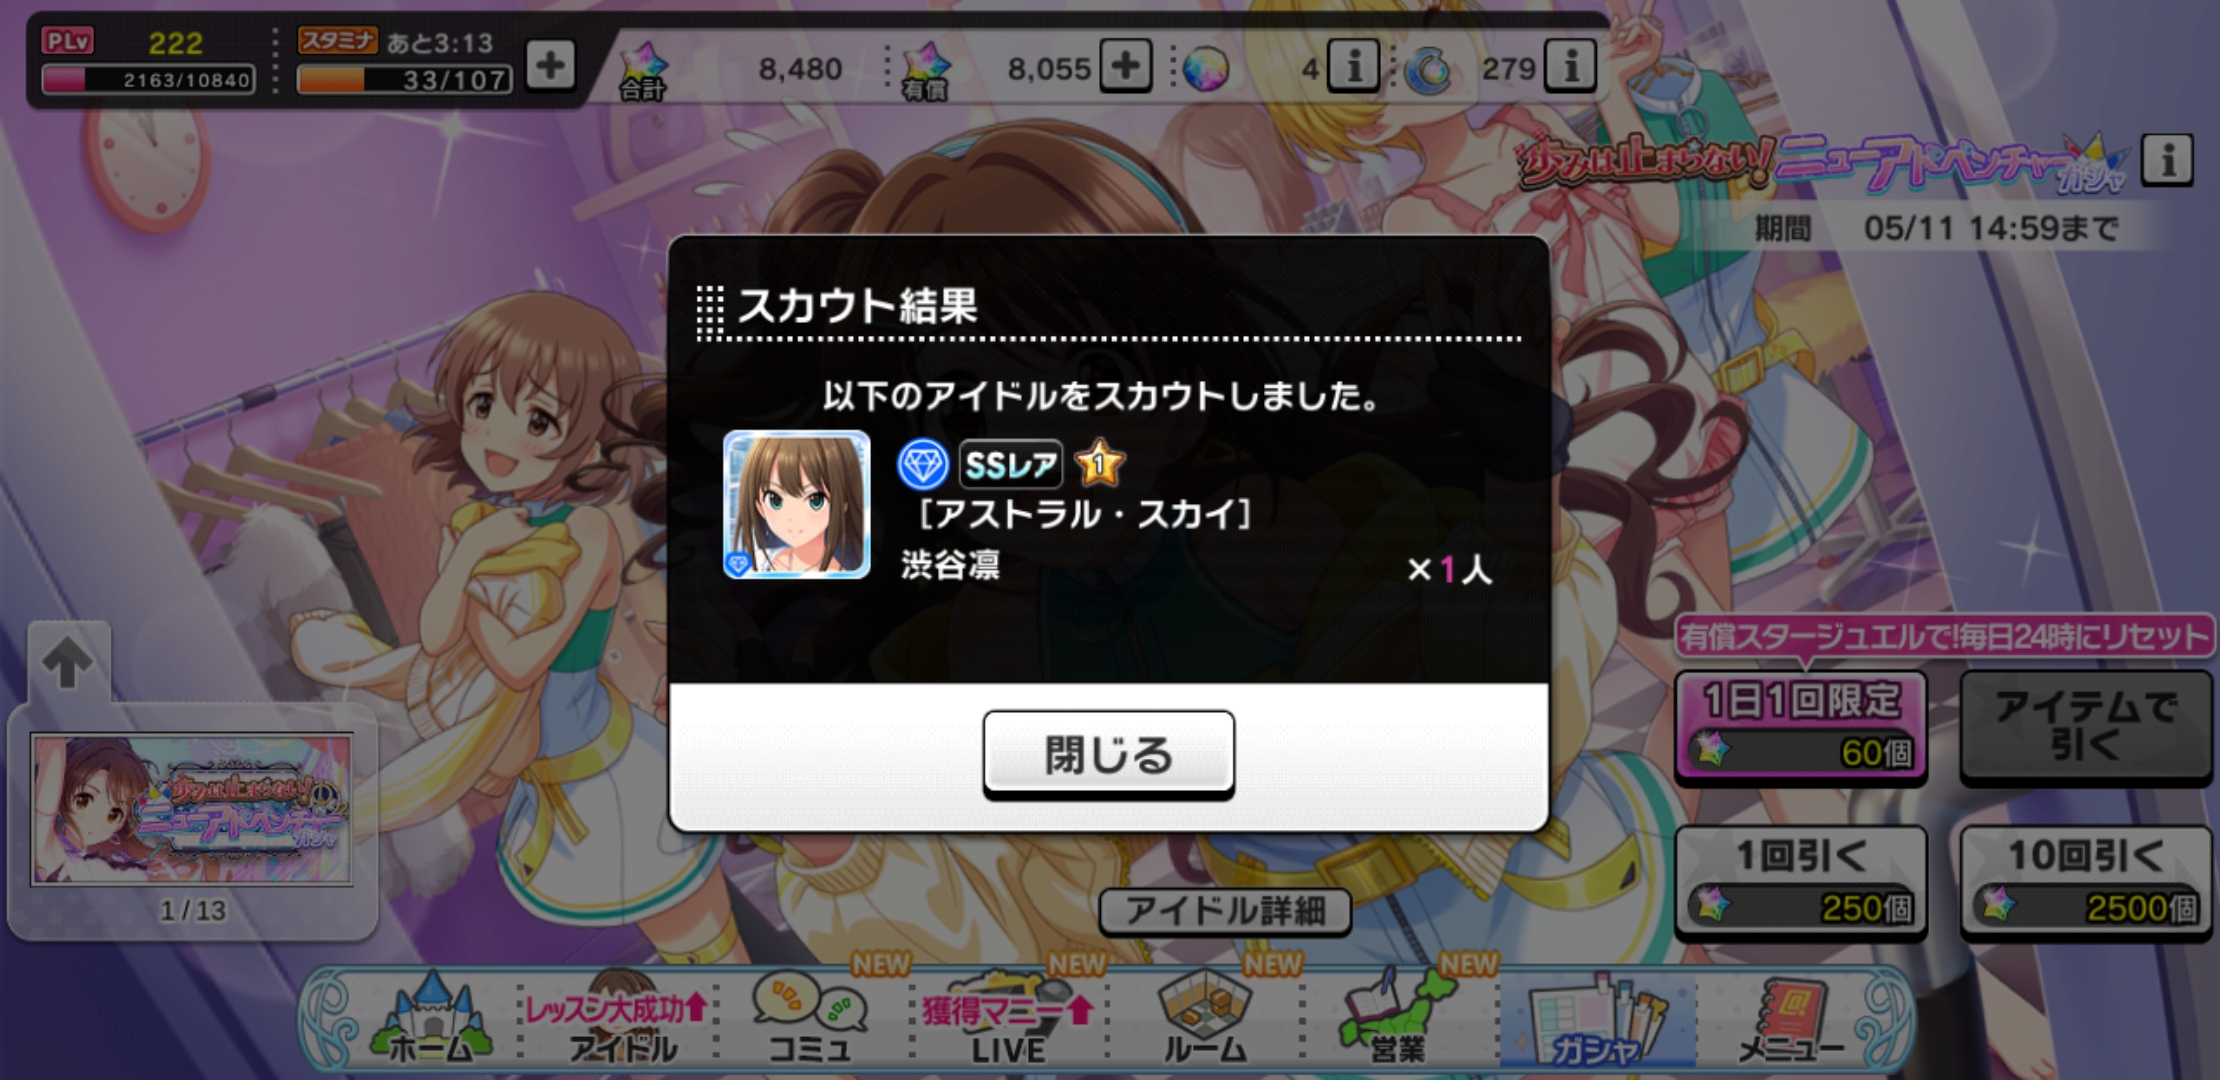Click 渋谷凛 card portrait in result

point(796,505)
